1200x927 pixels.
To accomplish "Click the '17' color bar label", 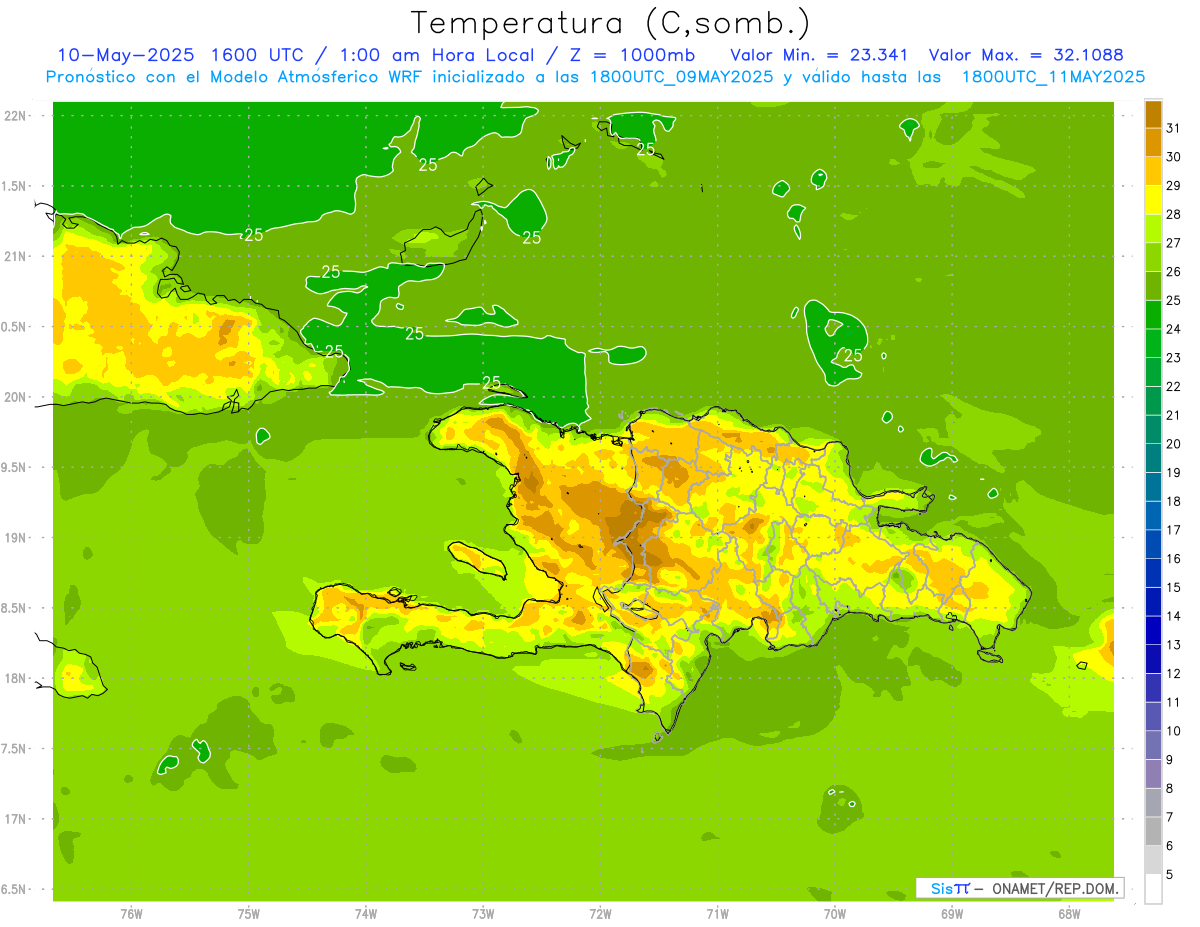I will click(1173, 530).
